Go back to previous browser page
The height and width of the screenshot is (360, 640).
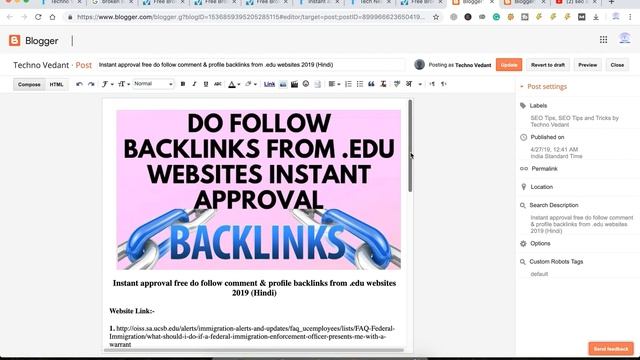point(9,17)
